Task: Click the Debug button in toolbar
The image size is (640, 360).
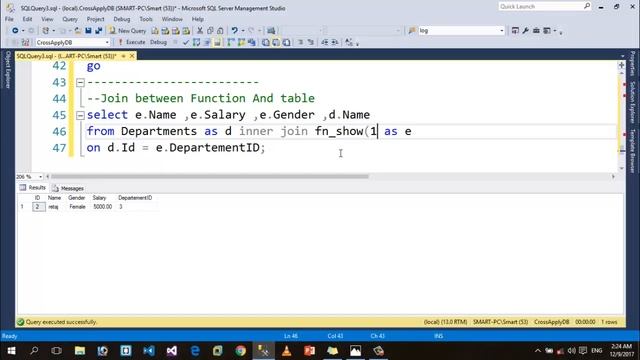Action: 158,42
